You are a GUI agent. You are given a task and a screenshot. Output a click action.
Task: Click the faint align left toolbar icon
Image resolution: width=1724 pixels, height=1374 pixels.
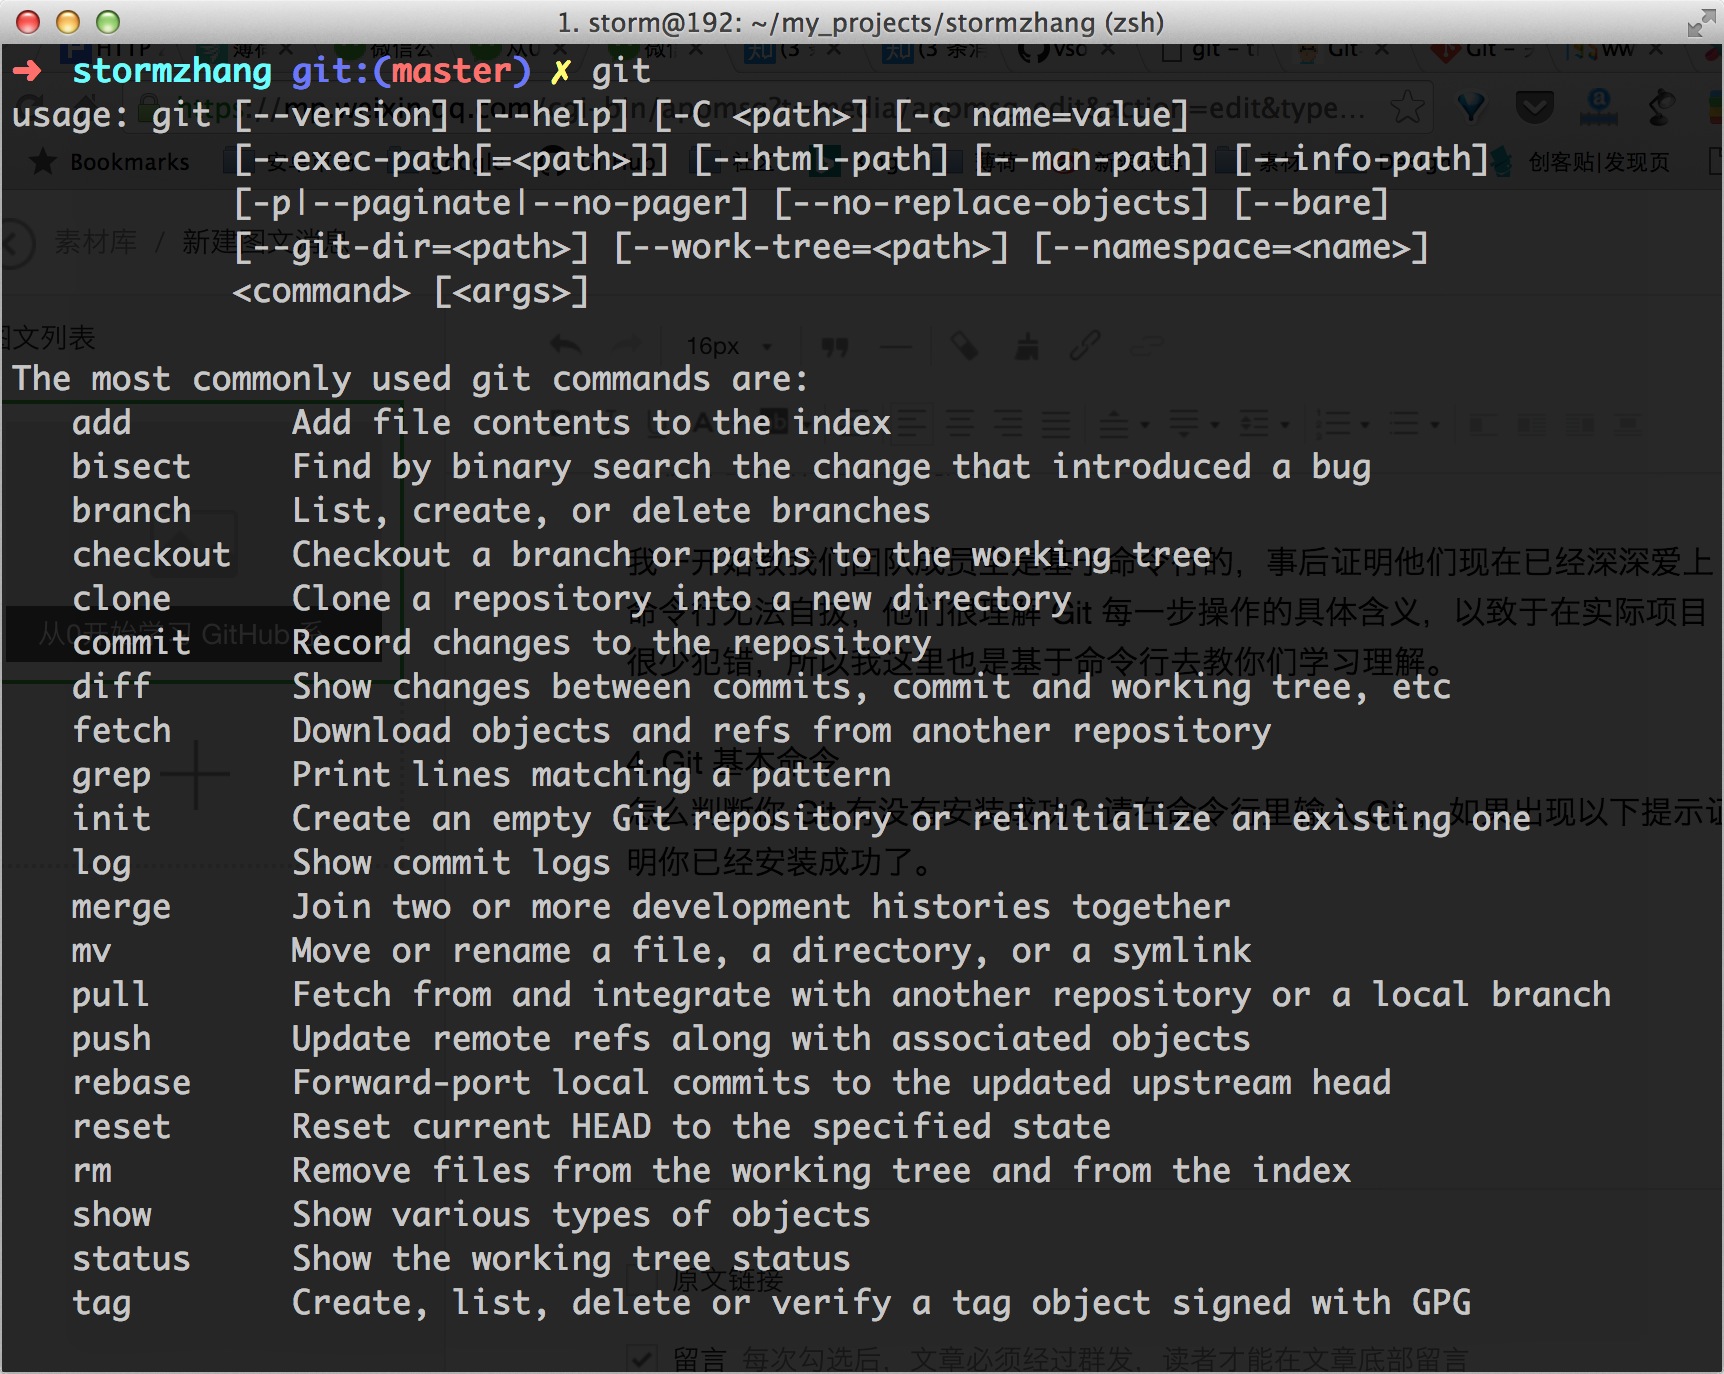click(x=913, y=424)
